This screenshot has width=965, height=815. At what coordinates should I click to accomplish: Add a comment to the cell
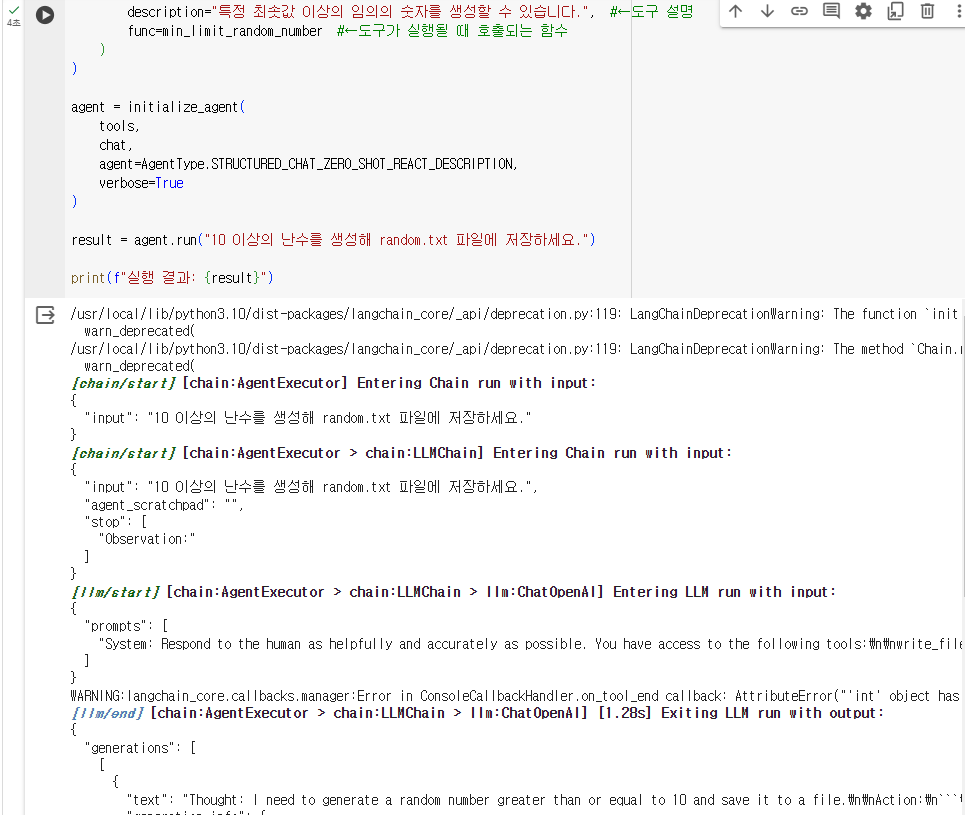(x=831, y=11)
